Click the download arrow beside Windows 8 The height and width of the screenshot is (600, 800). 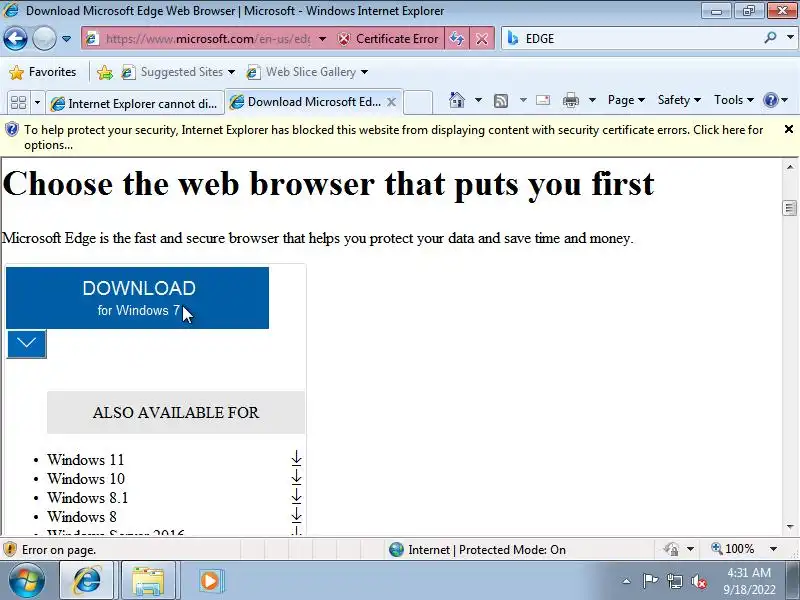click(x=296, y=514)
